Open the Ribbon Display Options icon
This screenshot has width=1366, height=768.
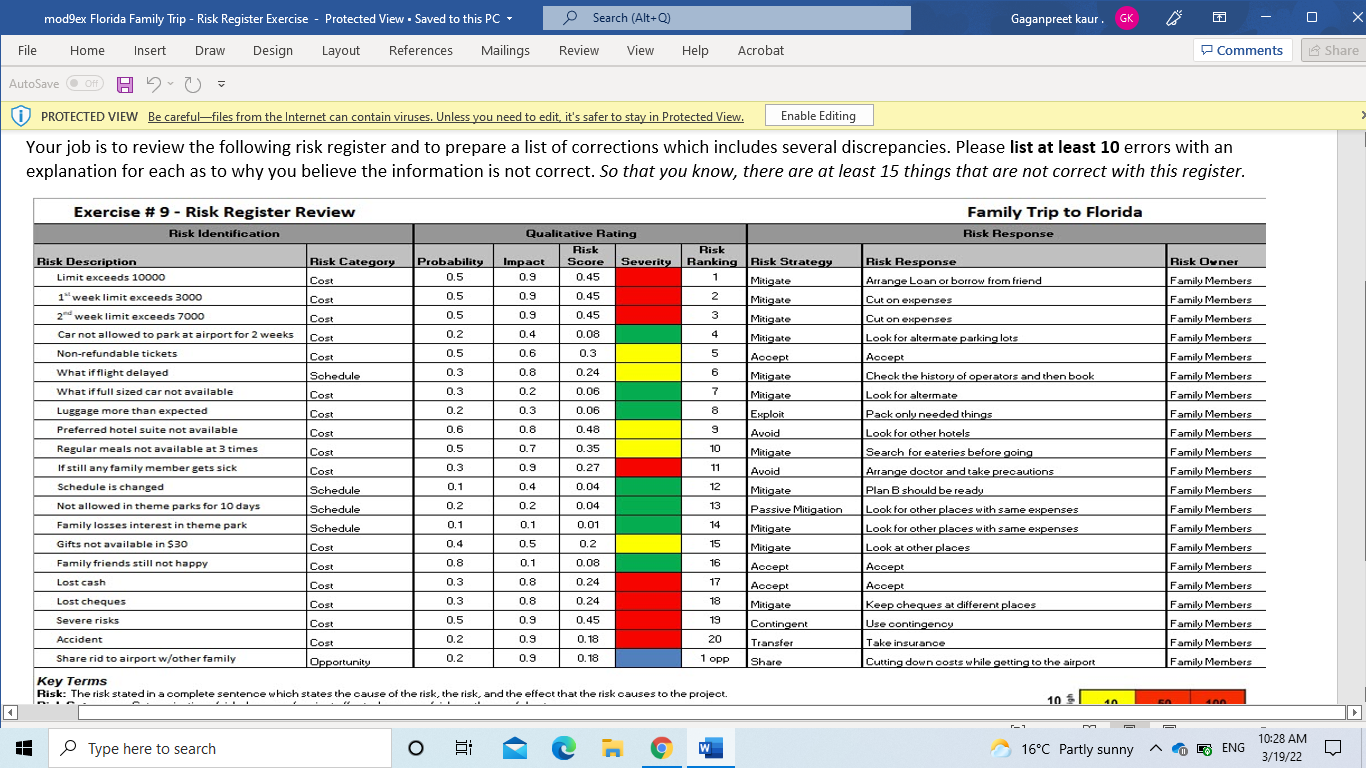(1219, 18)
